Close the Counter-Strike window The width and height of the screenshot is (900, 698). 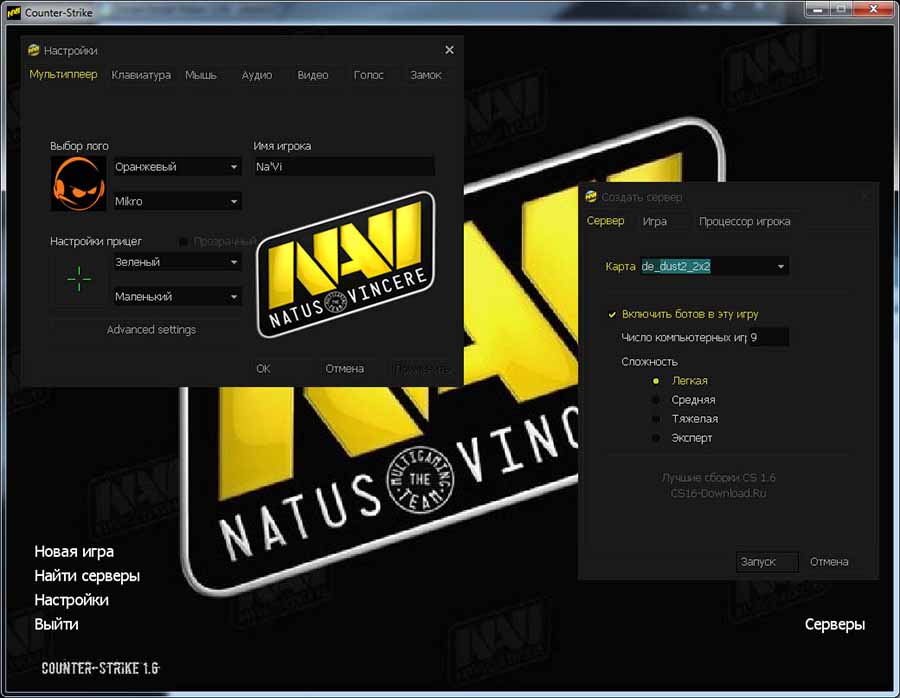(x=874, y=9)
